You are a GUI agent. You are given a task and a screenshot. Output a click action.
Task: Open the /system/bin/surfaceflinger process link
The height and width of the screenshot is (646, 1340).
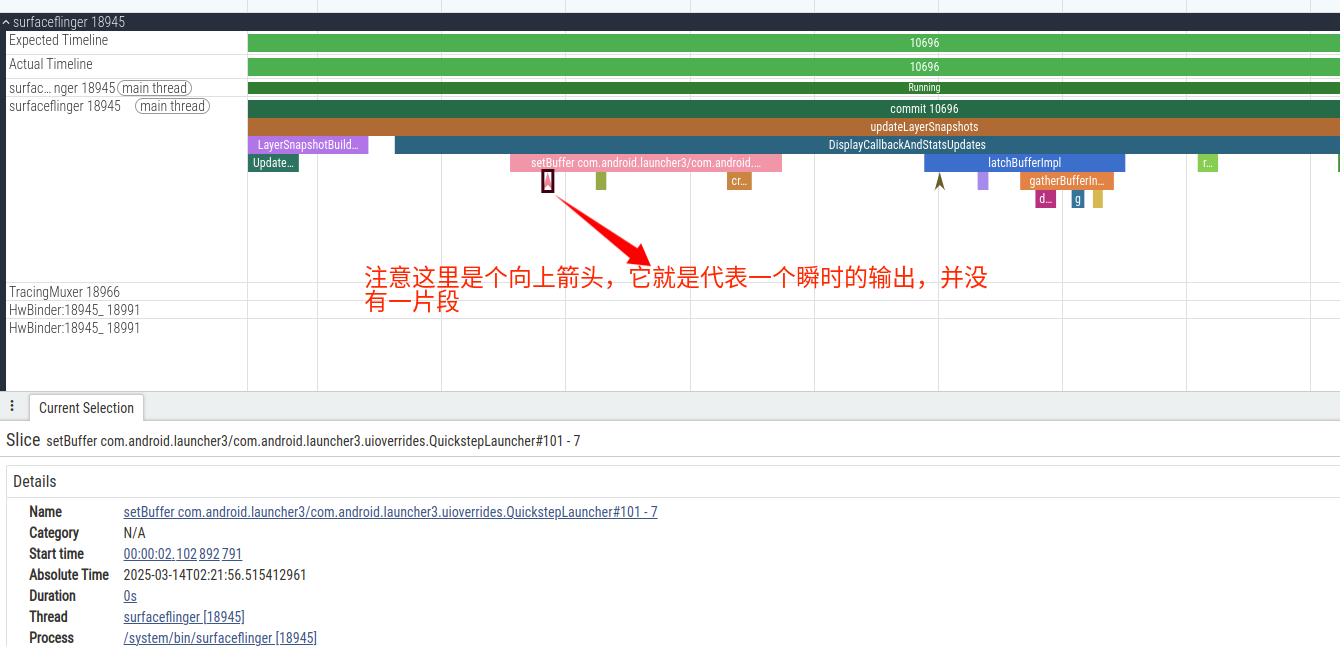[220, 638]
